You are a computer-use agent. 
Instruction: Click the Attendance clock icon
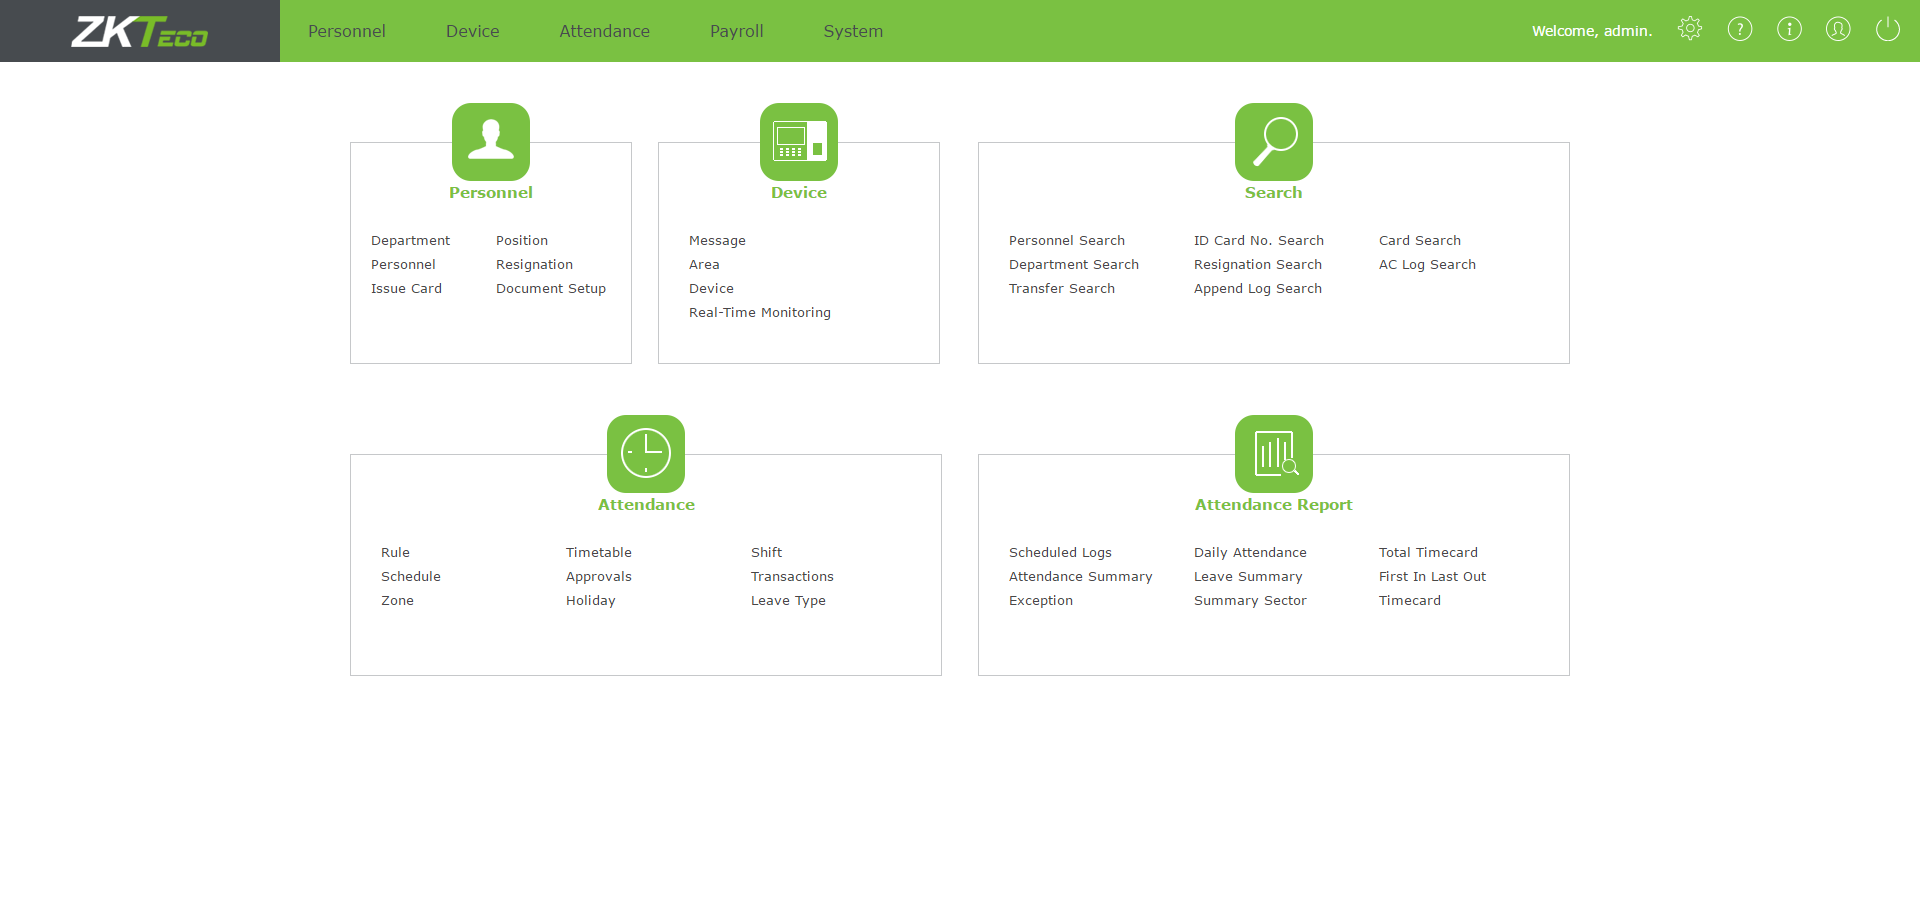pos(645,453)
